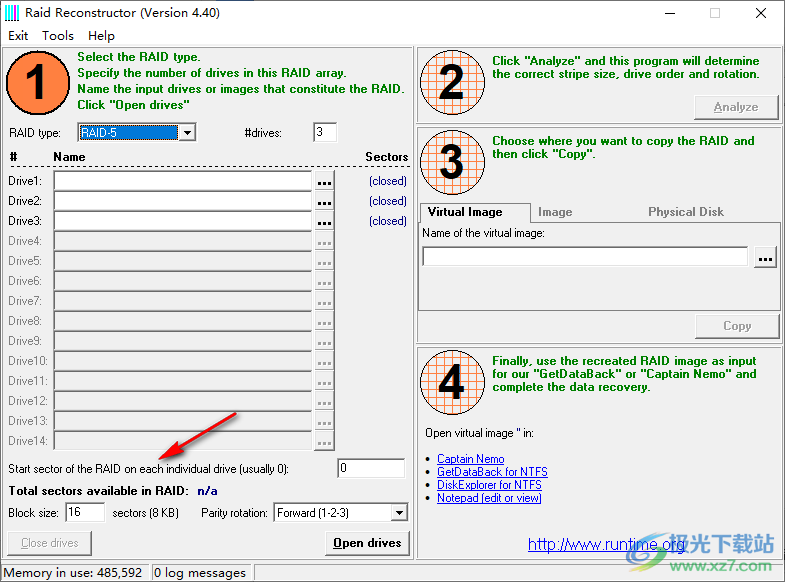Close the Raid Reconstructor window
785x582 pixels.
coord(760,13)
